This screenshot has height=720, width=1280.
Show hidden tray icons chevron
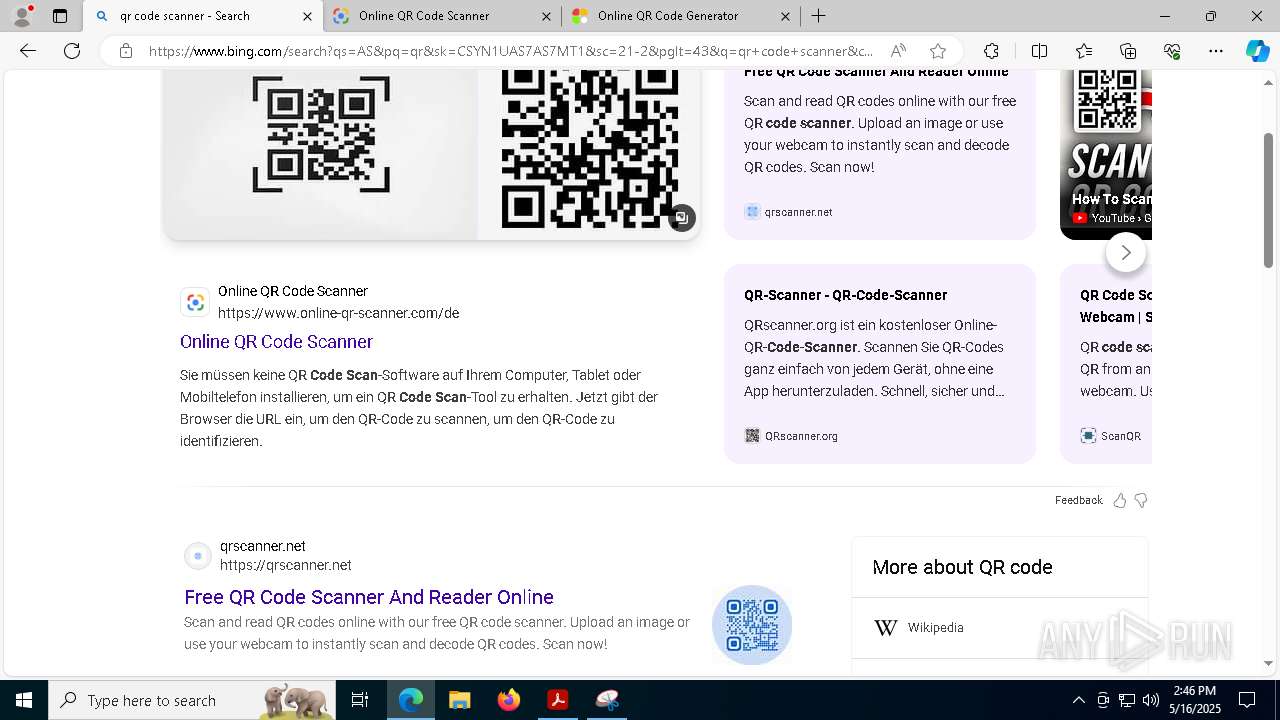[x=1078, y=700]
